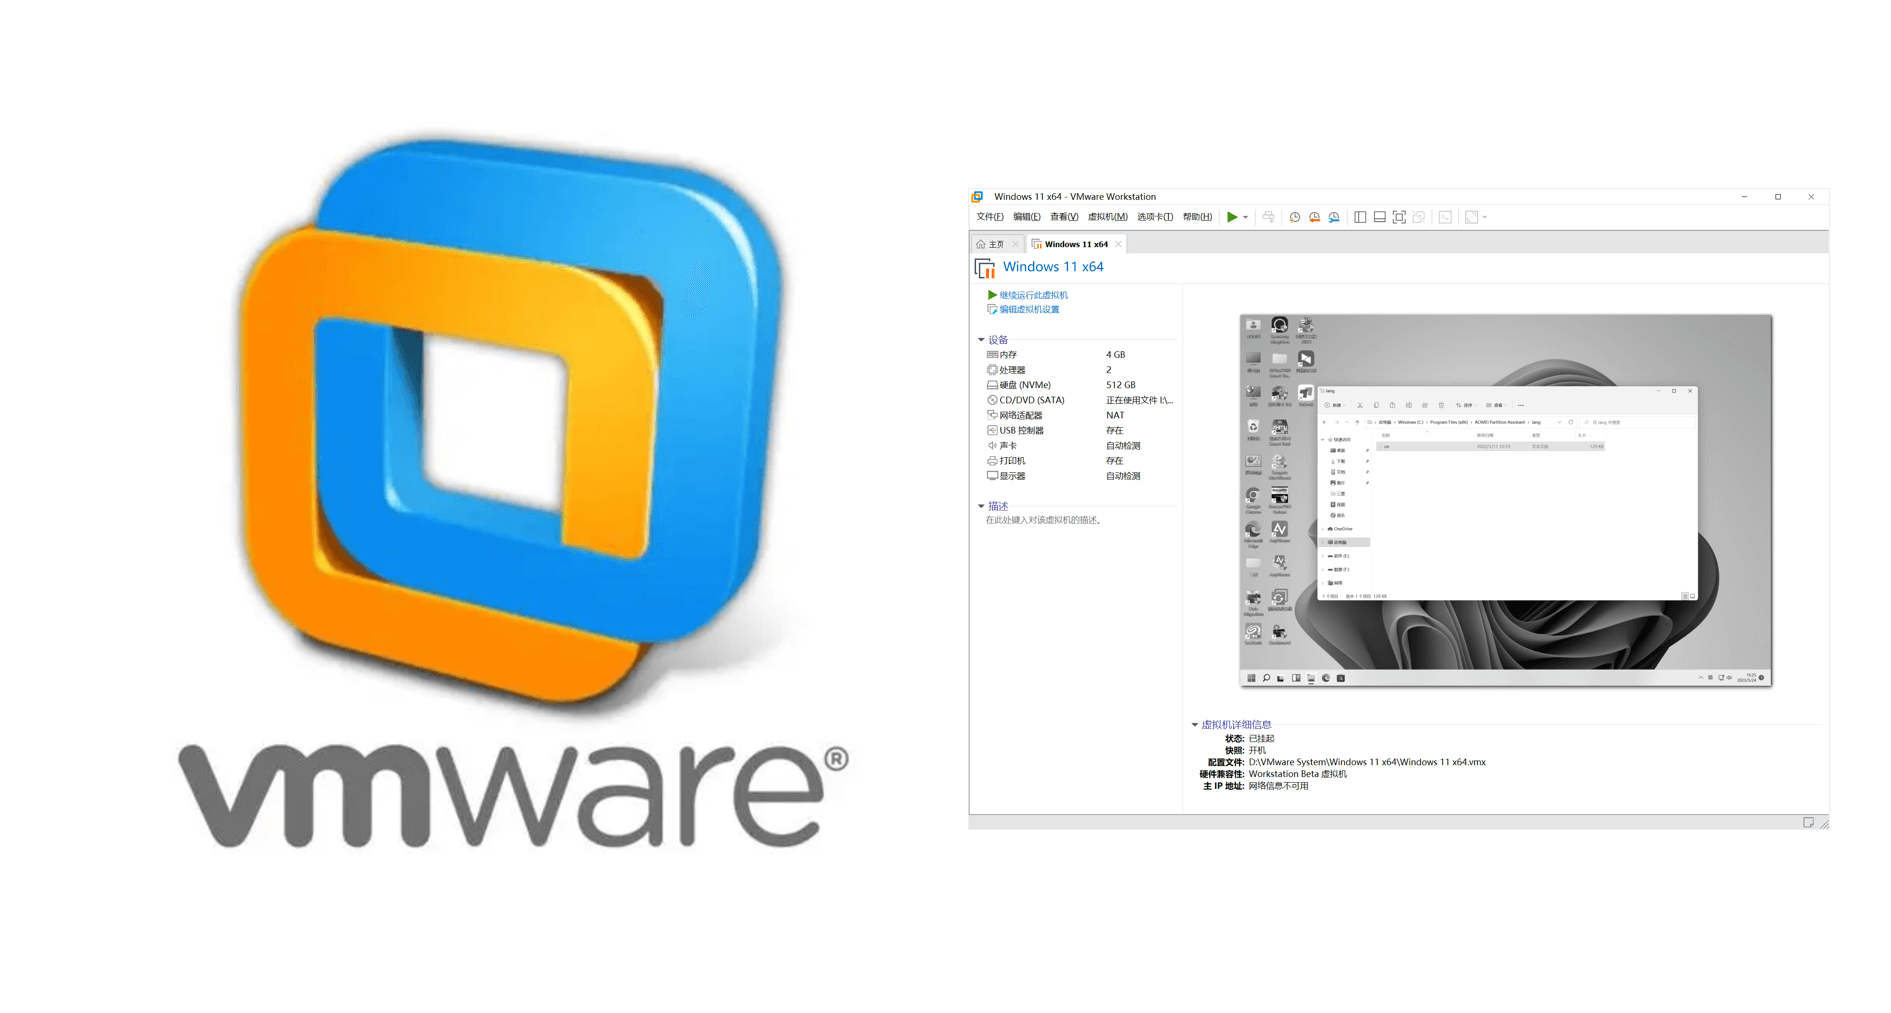
Task: Switch to the 主页 tab
Action: click(x=995, y=243)
